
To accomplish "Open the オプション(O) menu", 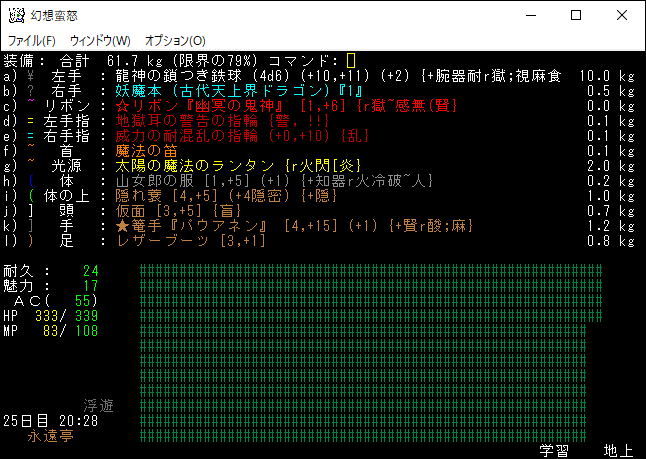I will click(175, 41).
